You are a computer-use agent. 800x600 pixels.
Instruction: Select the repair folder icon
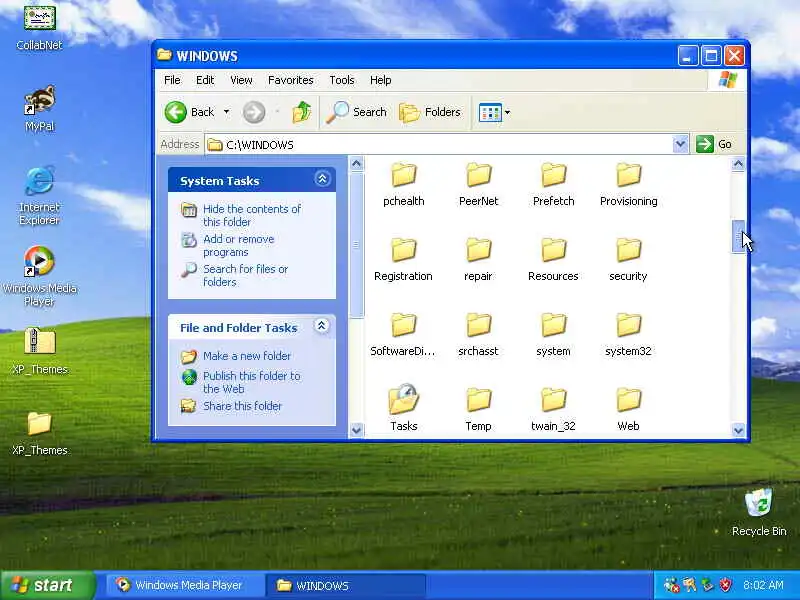pos(479,250)
